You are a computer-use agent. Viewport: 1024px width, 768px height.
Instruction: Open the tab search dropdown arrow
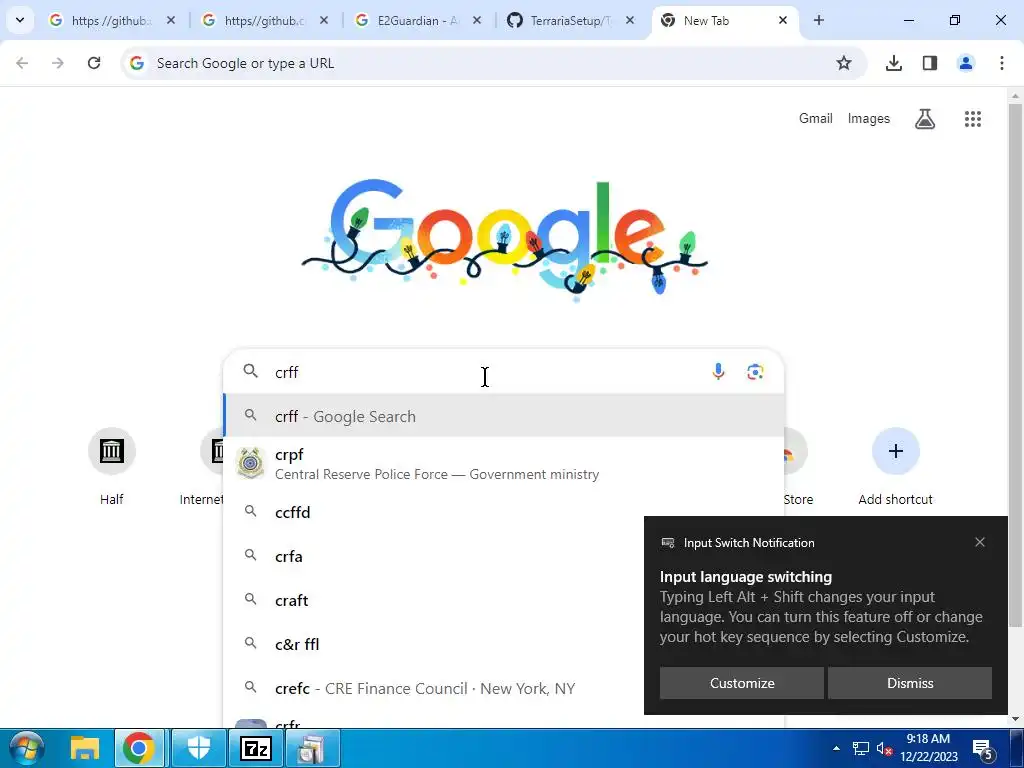[x=20, y=20]
